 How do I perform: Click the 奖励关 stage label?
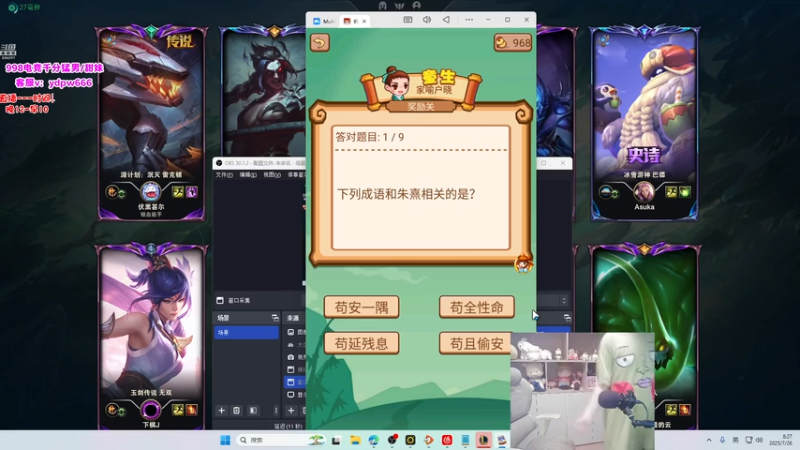click(420, 107)
